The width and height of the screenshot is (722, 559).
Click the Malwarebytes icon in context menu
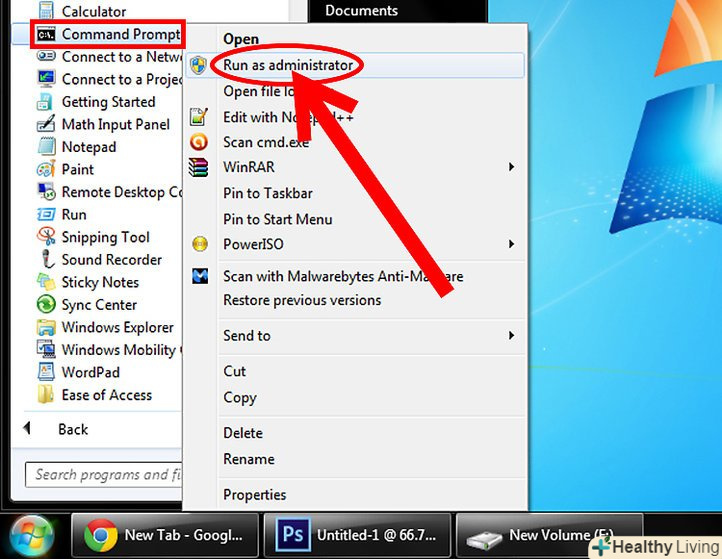tap(200, 276)
